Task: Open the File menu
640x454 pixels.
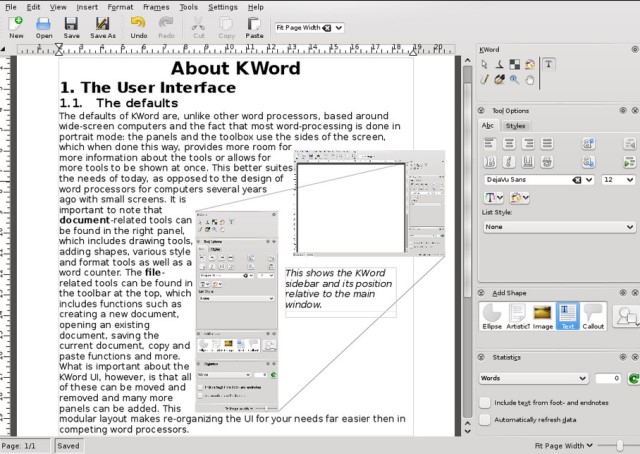Action: tap(11, 7)
